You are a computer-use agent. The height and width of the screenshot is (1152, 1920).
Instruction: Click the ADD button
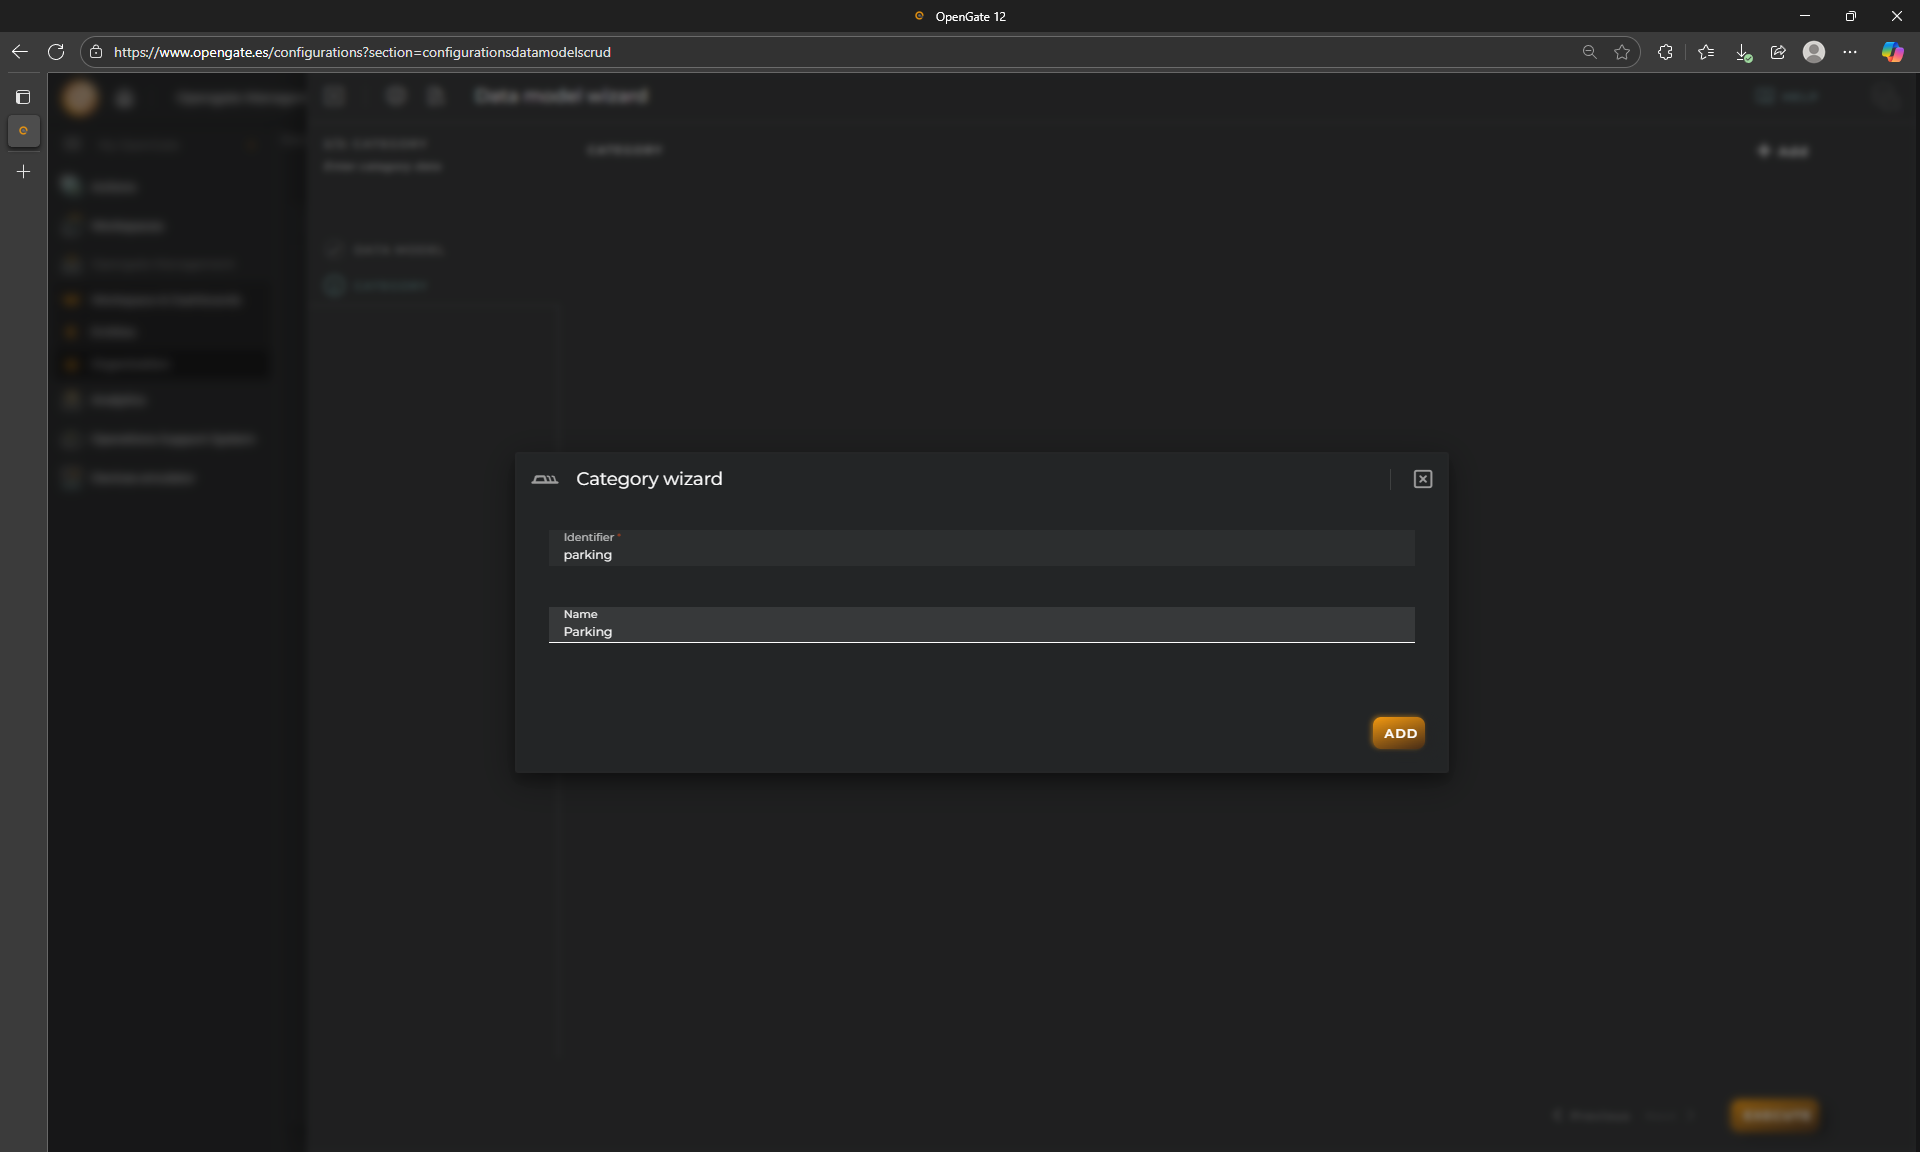coord(1398,733)
